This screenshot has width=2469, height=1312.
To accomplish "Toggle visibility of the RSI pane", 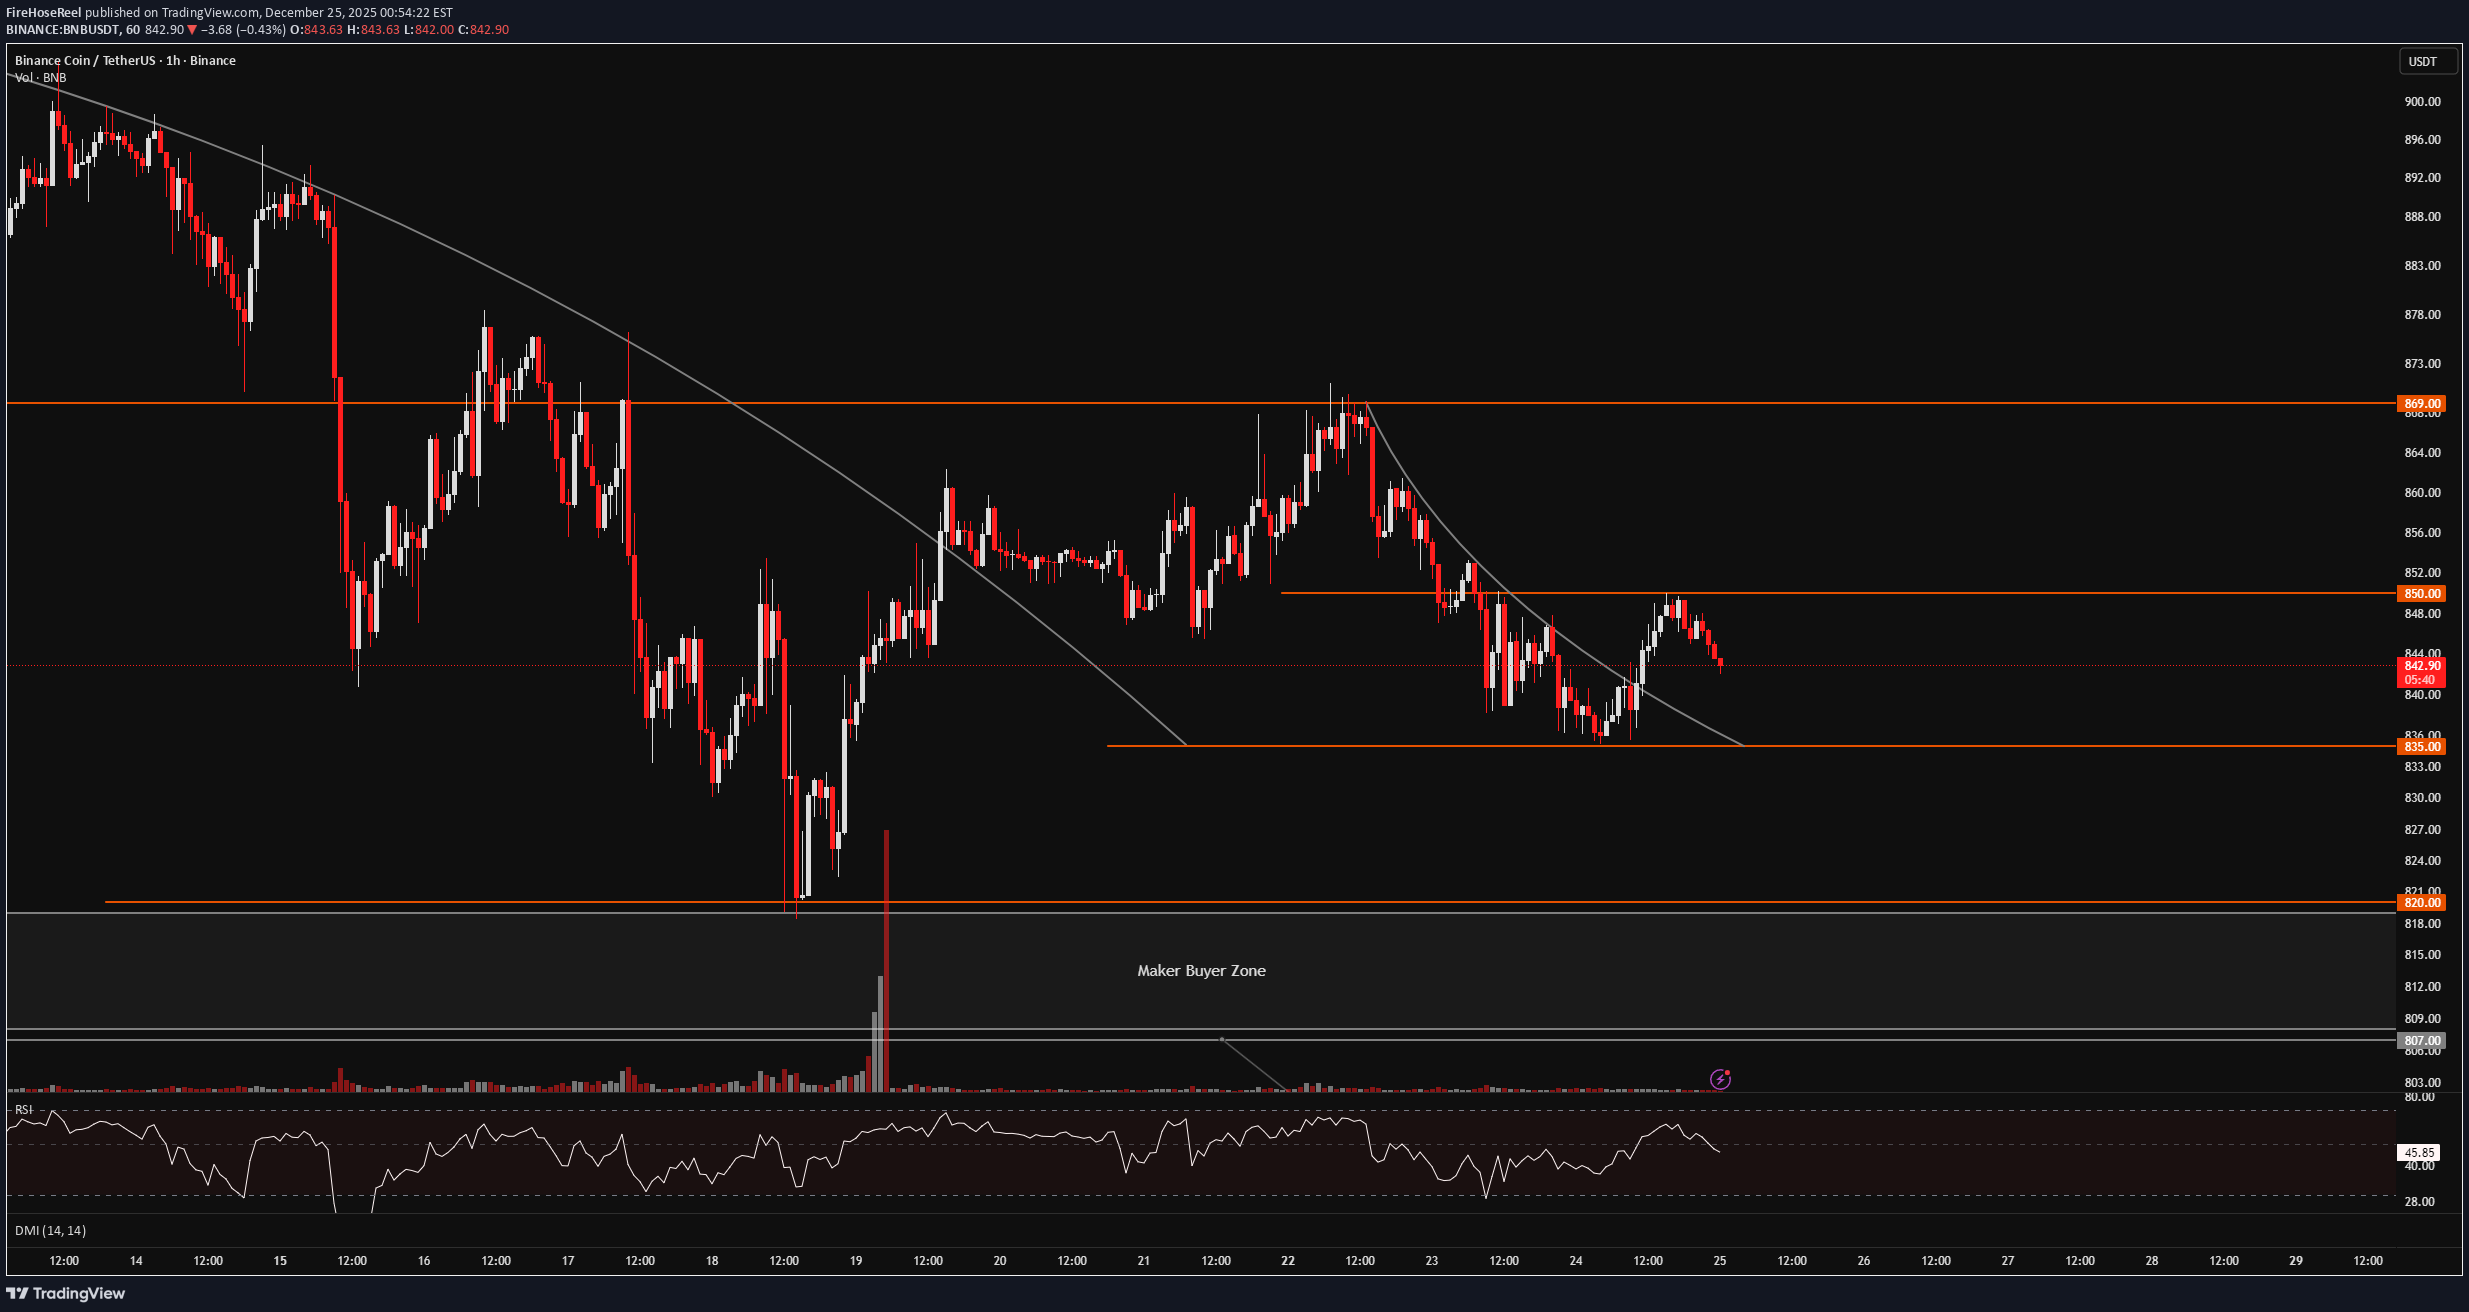I will (24, 1109).
